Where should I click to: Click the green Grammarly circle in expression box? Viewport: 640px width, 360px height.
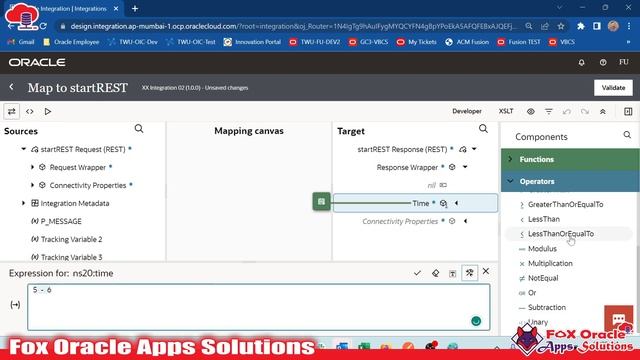[x=476, y=321]
